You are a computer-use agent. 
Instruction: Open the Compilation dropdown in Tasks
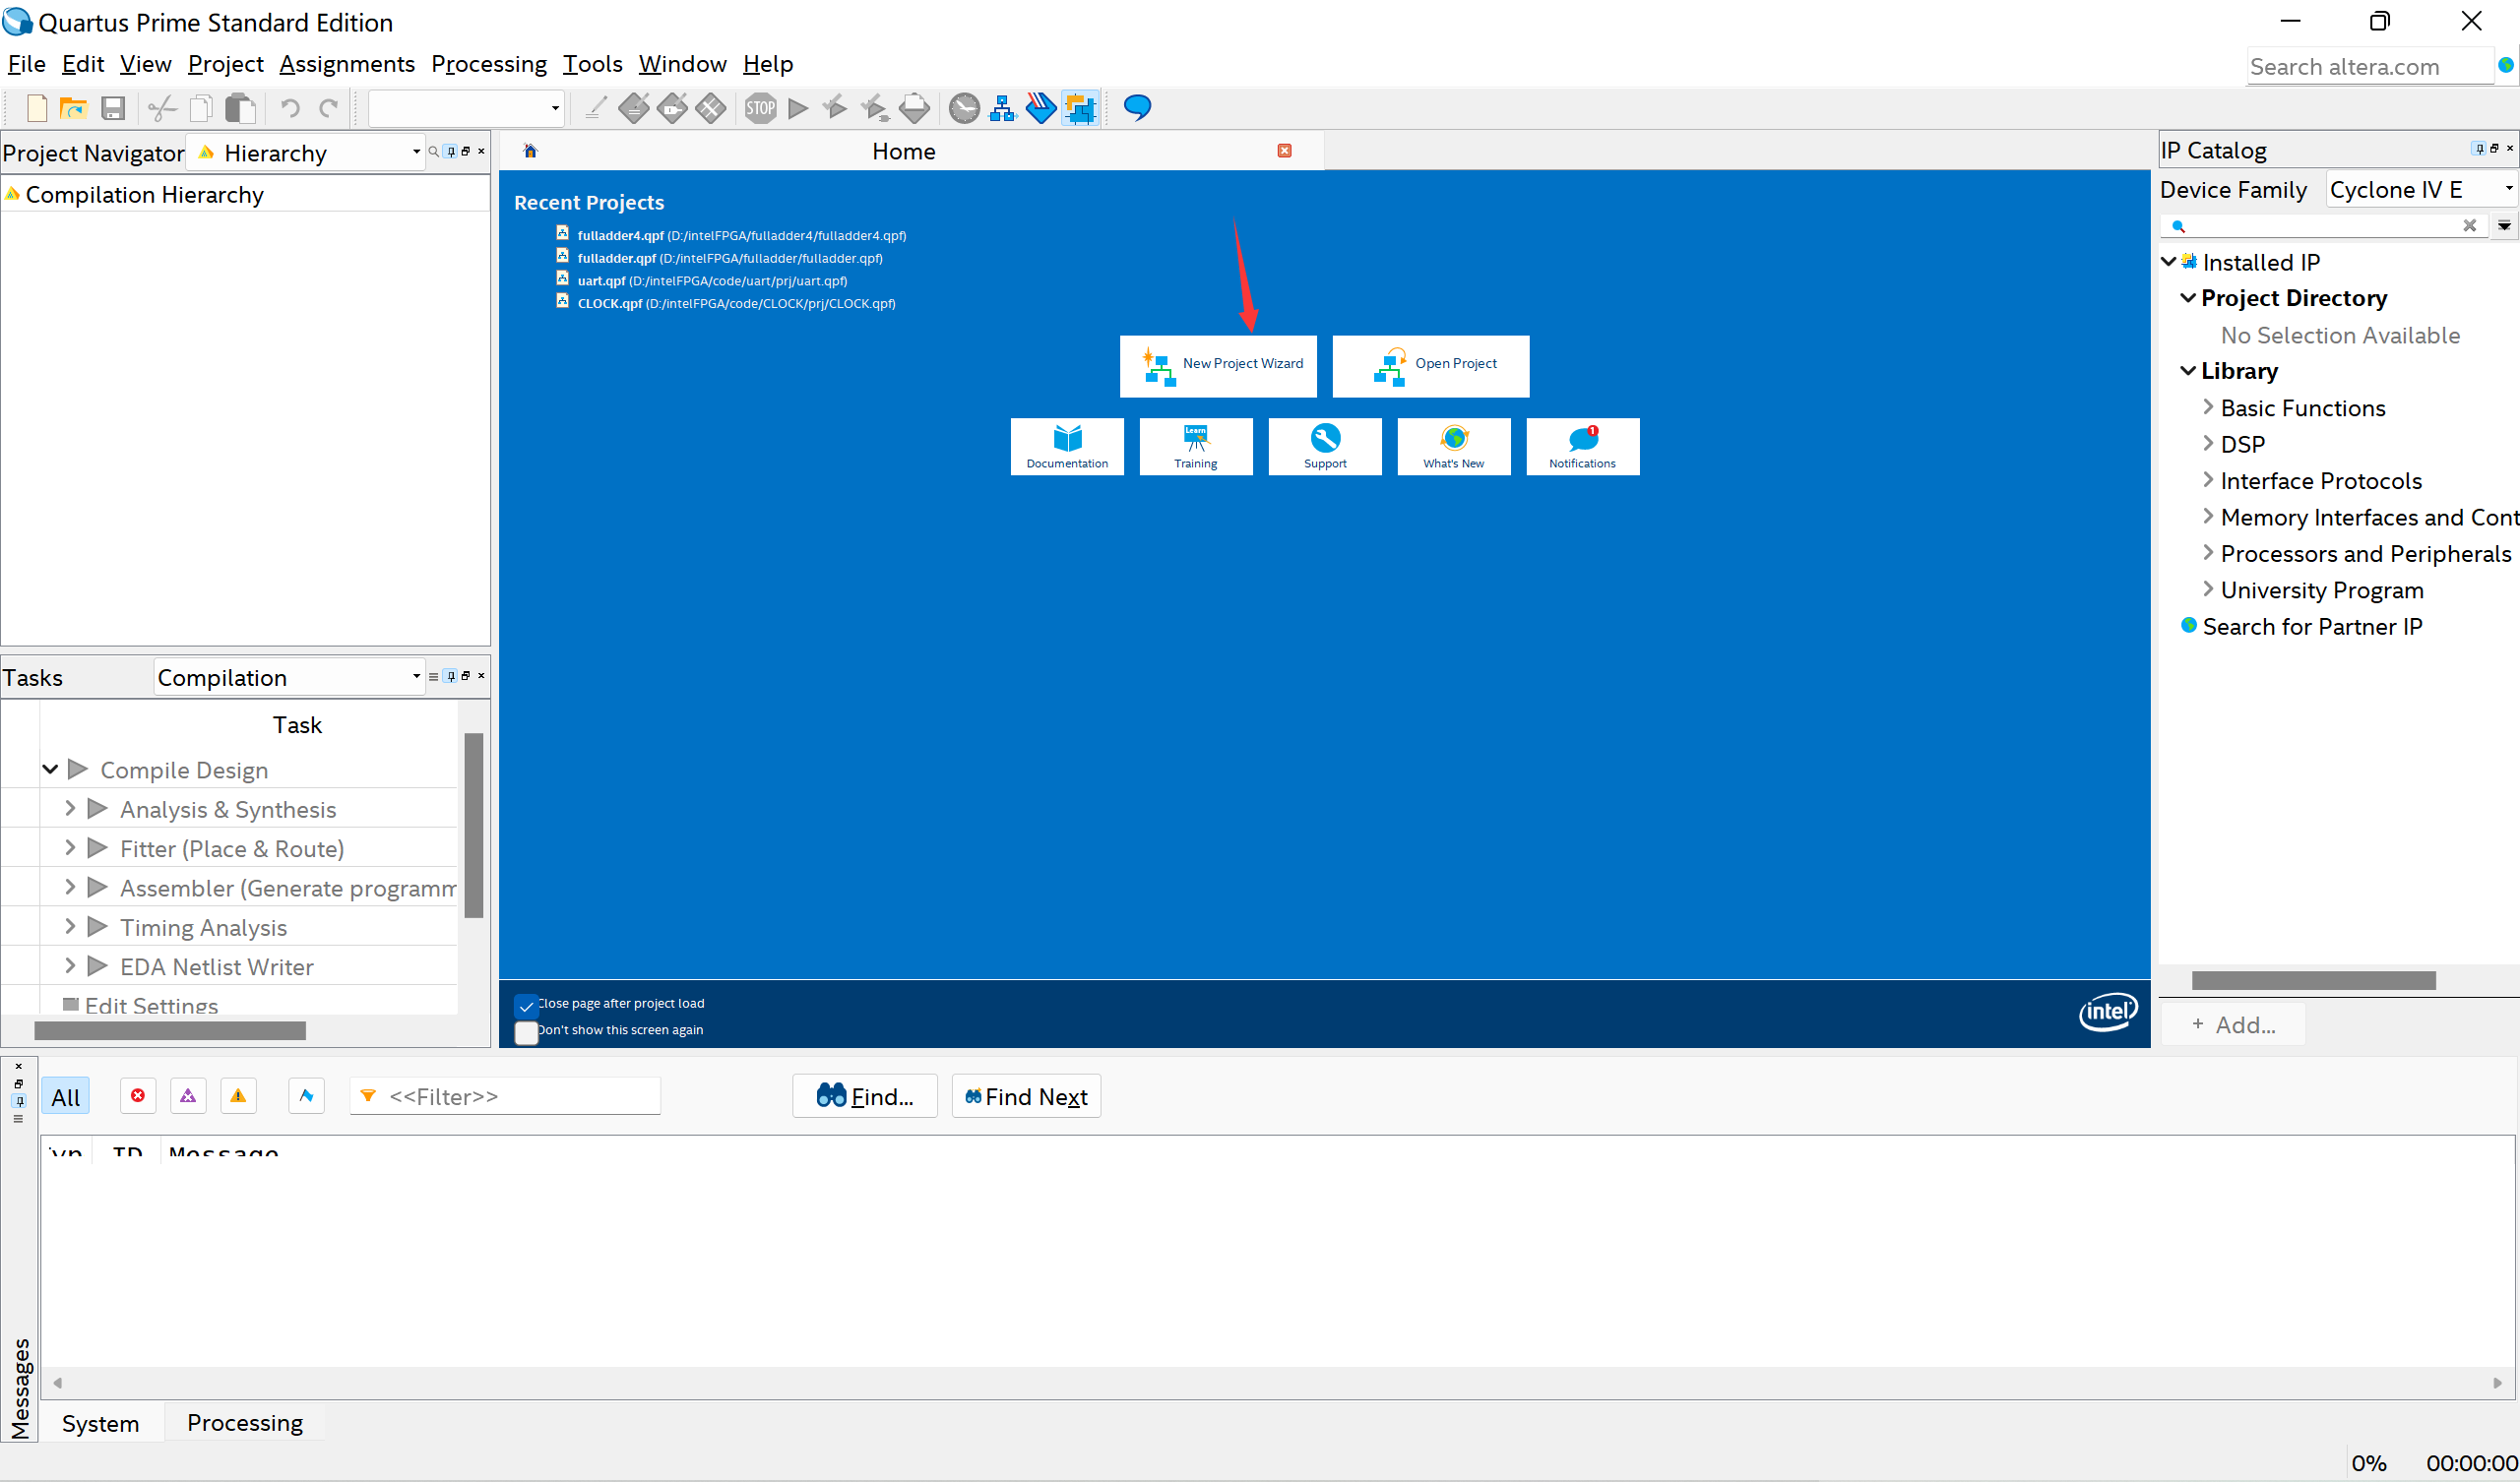pyautogui.click(x=290, y=677)
